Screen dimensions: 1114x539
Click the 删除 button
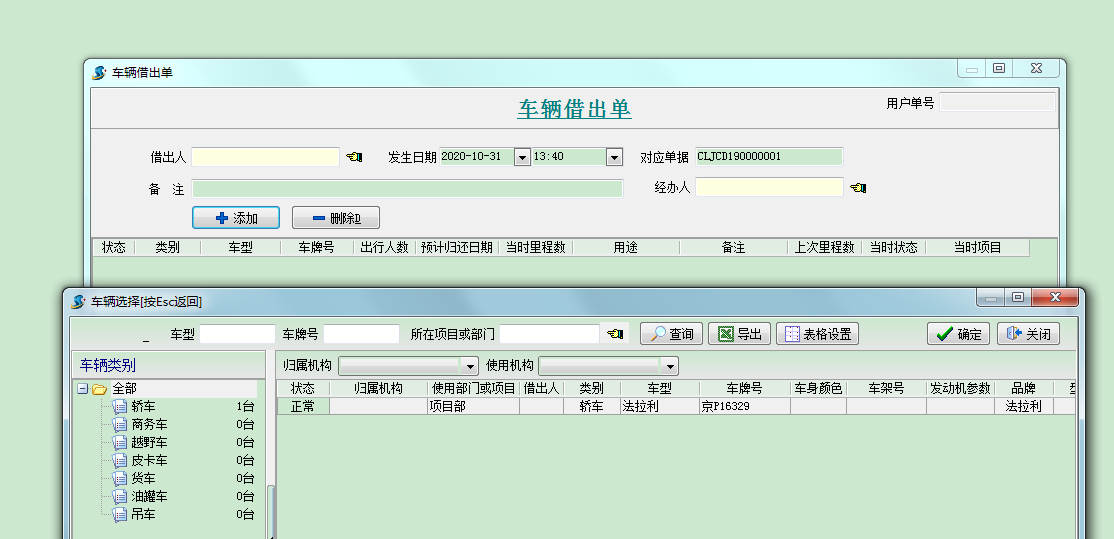click(x=335, y=218)
